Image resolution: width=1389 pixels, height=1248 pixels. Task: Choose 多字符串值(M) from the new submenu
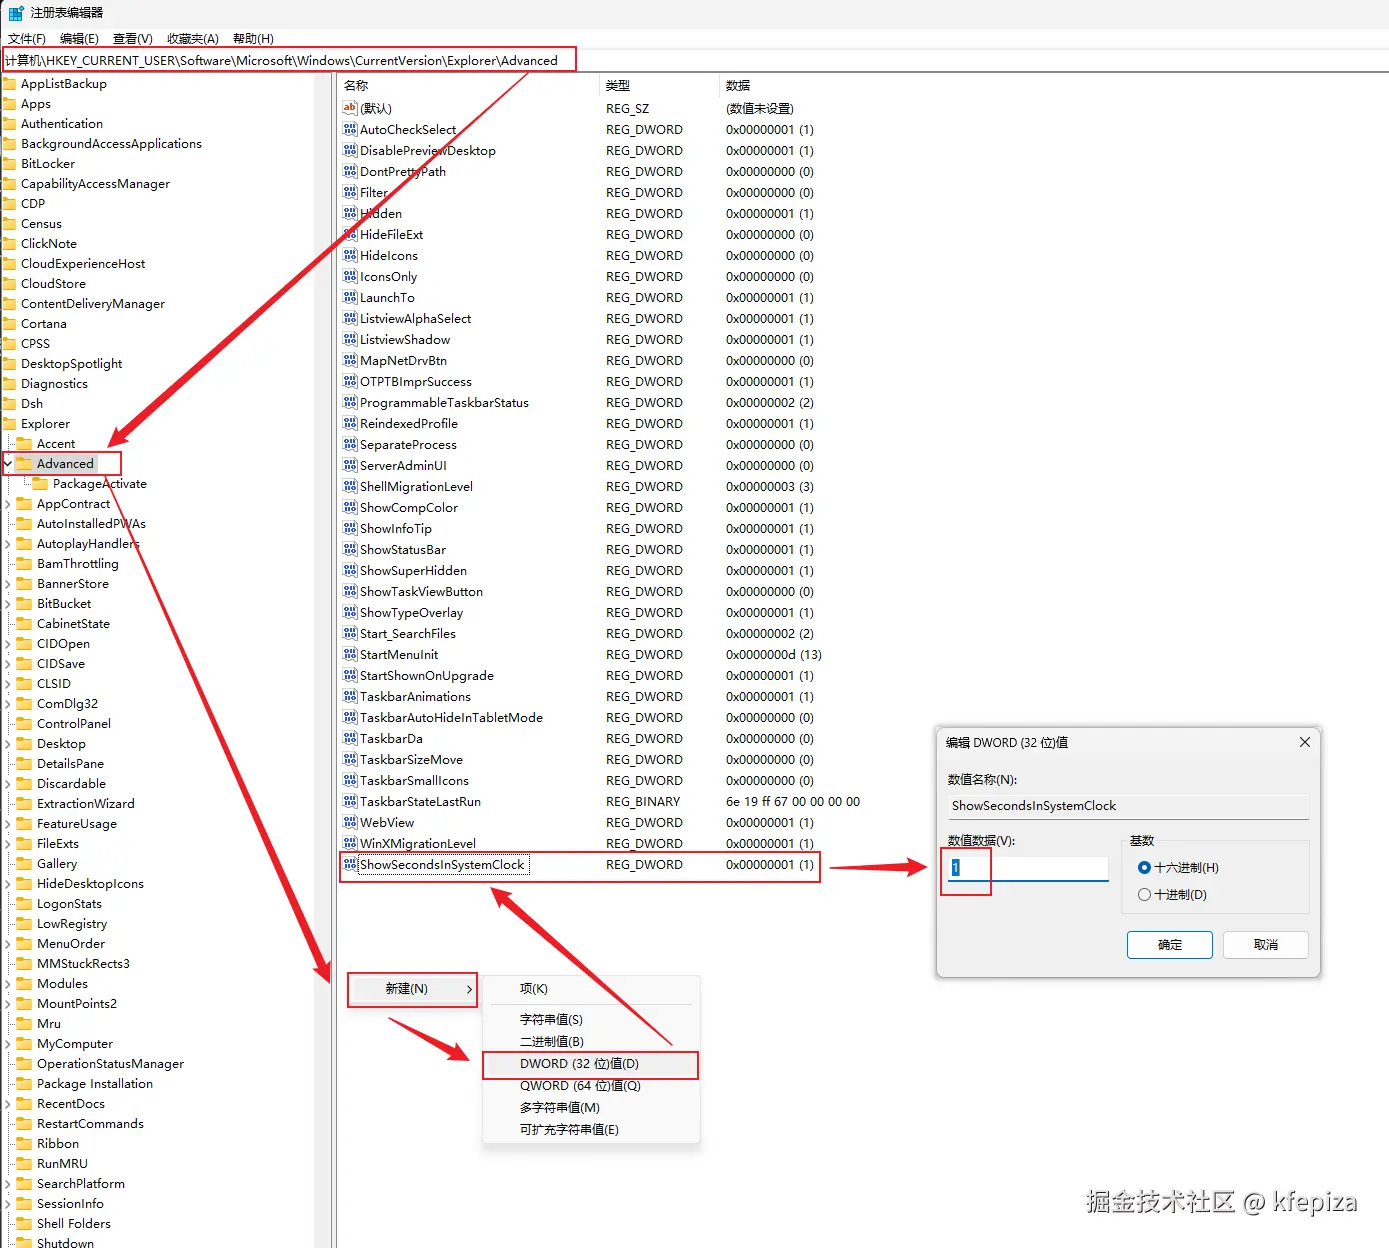590,1108
